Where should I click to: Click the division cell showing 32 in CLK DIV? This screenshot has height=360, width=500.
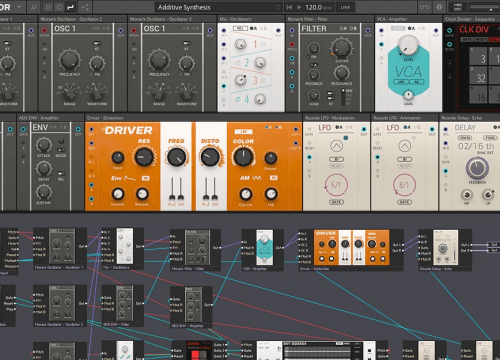coord(478,75)
